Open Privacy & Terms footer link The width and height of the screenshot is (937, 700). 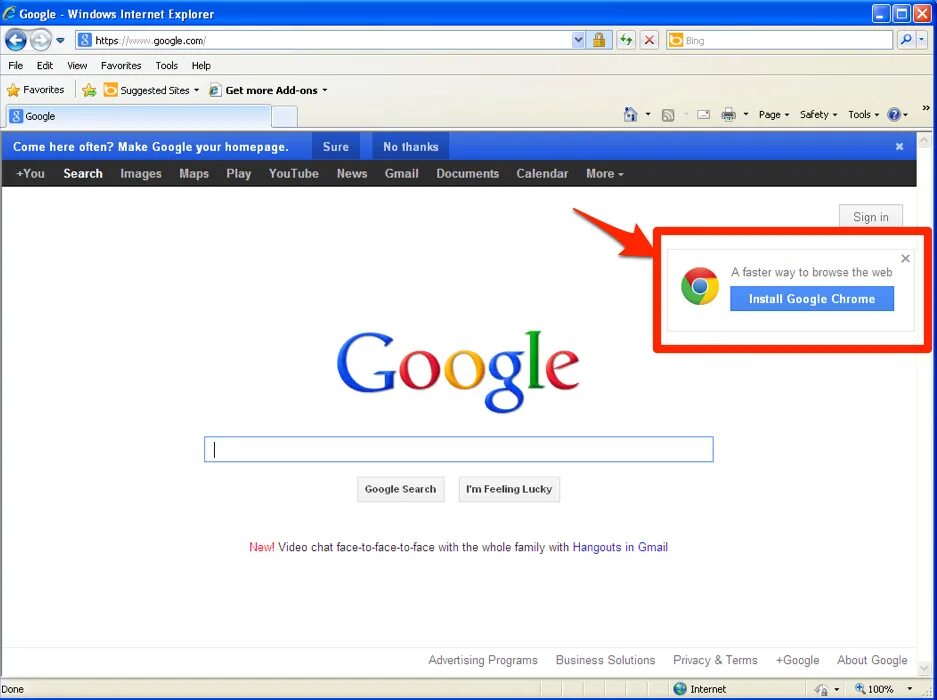tap(715, 660)
